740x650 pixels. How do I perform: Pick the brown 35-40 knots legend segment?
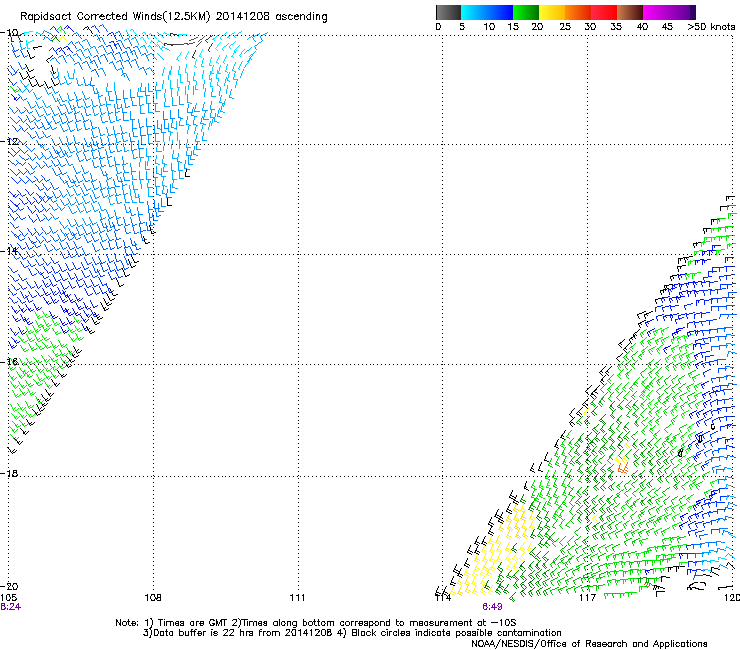630,12
